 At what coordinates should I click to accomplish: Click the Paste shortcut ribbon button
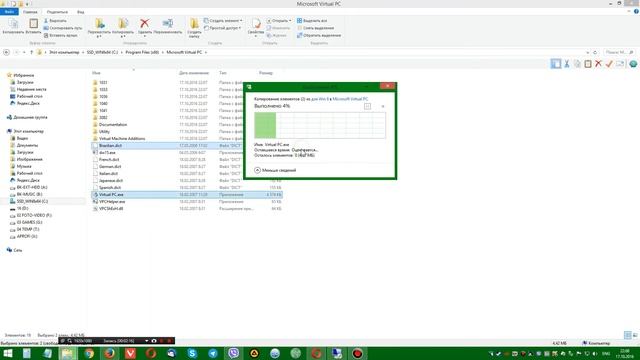(60, 36)
